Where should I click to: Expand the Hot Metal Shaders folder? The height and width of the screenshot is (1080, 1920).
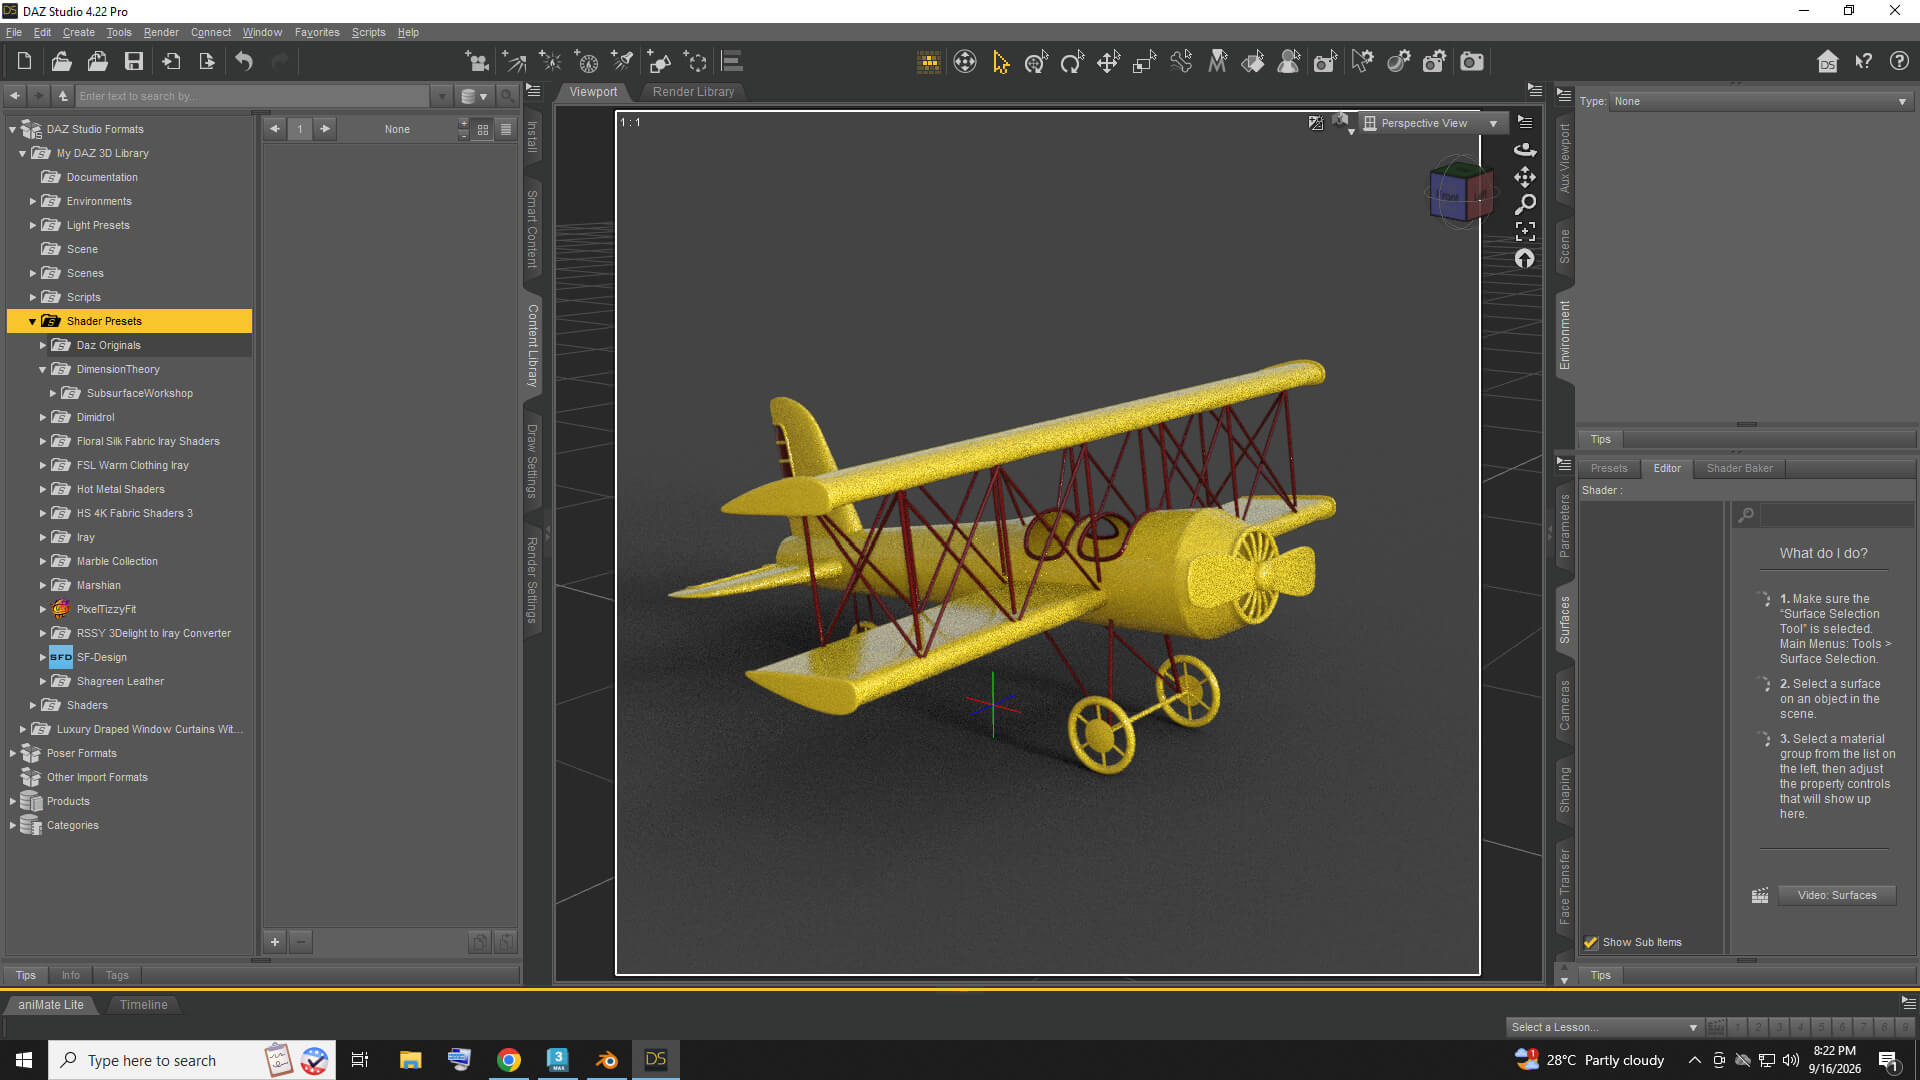(43, 489)
